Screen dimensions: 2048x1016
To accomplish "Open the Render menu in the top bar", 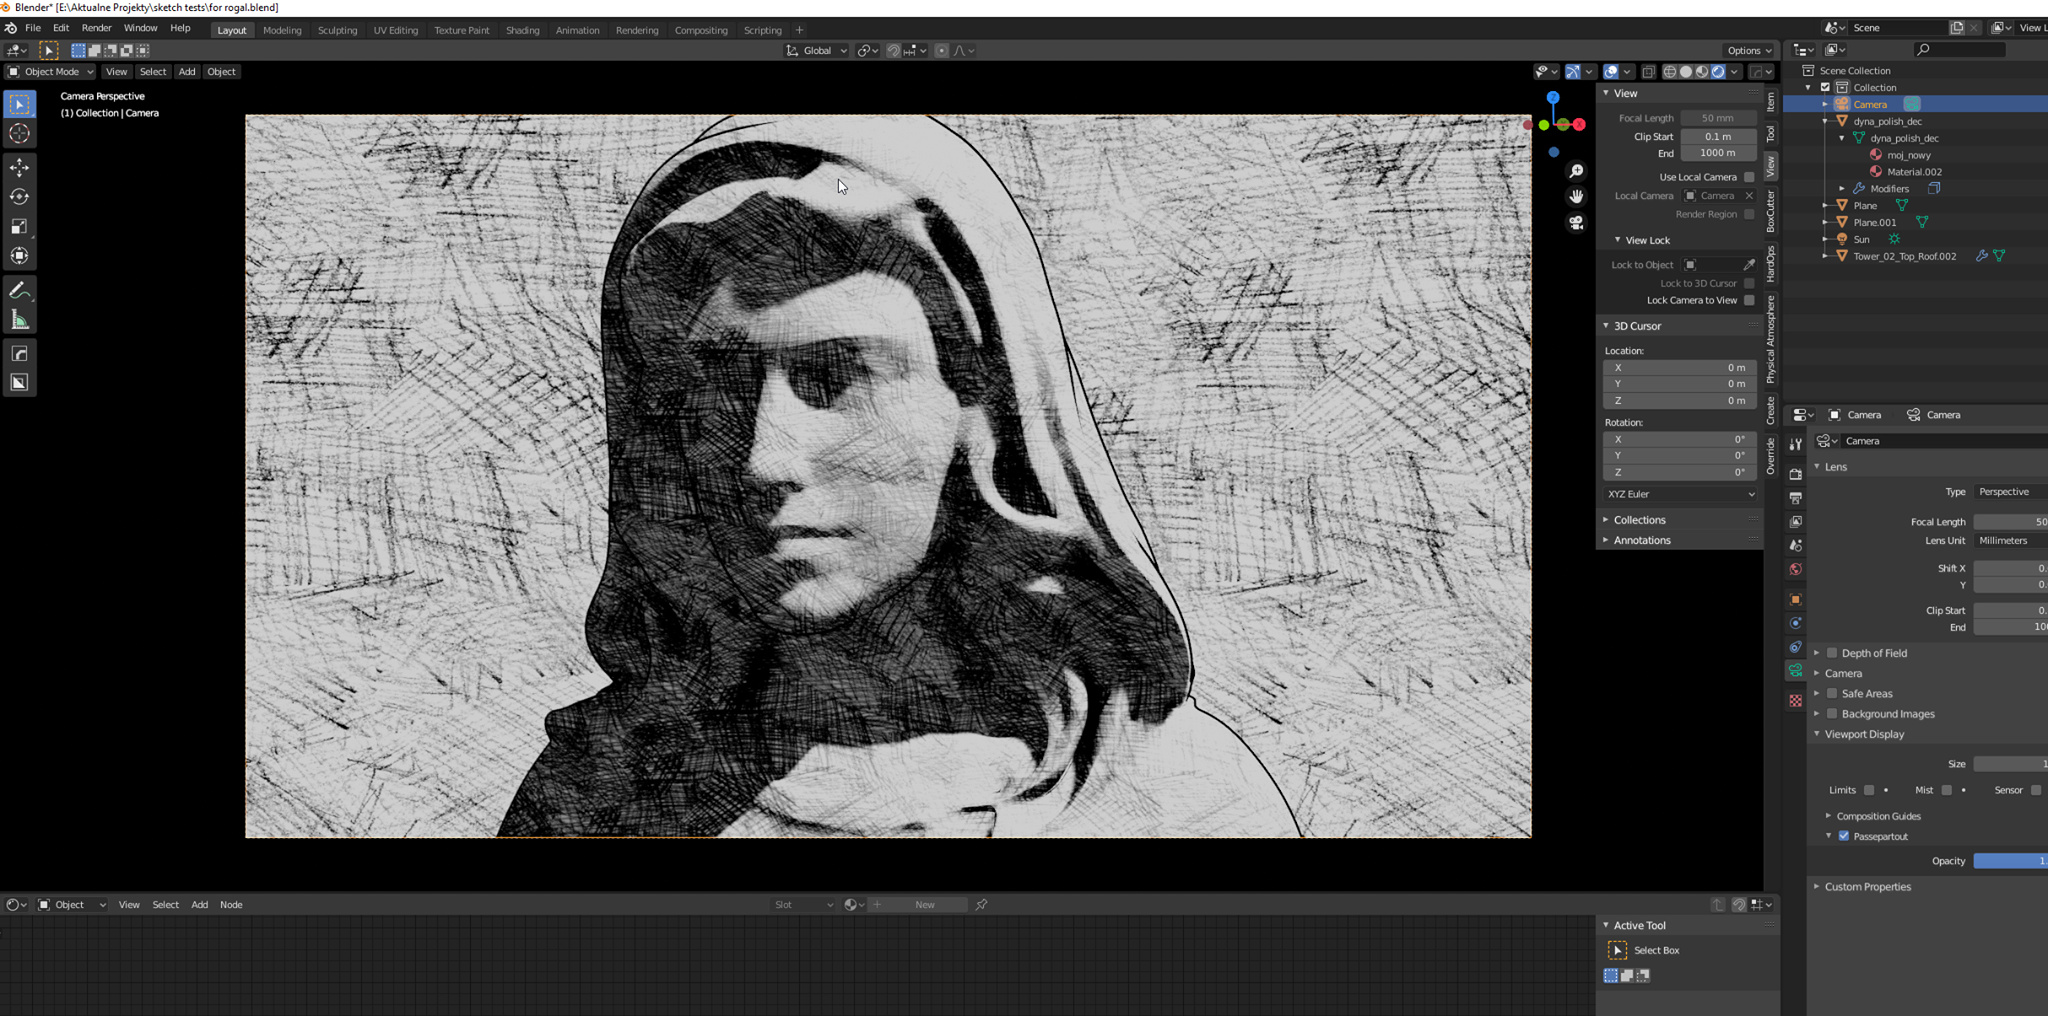I will (96, 27).
